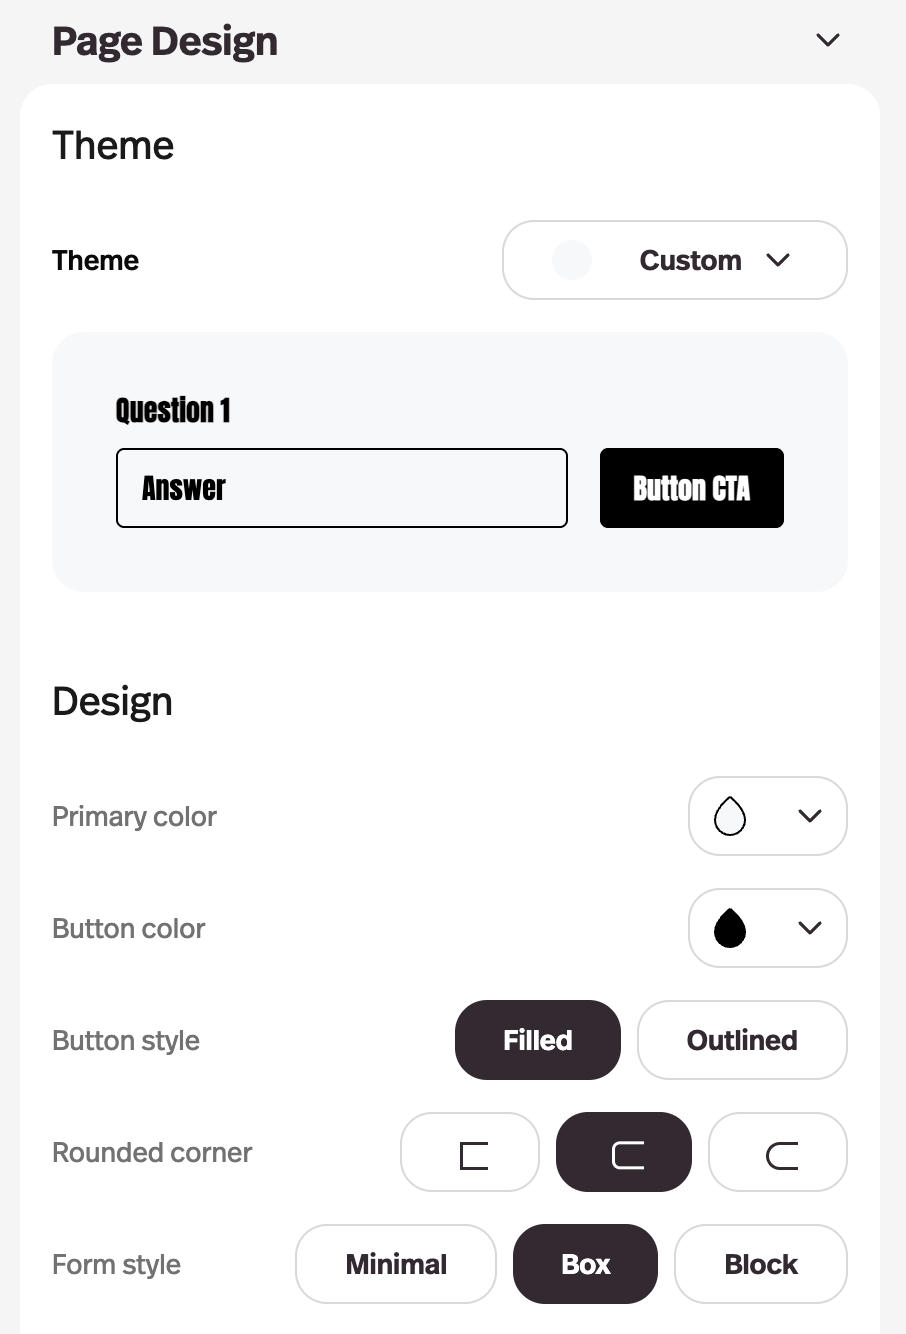Select the sharp corner style icon
906x1334 pixels.
(x=470, y=1152)
